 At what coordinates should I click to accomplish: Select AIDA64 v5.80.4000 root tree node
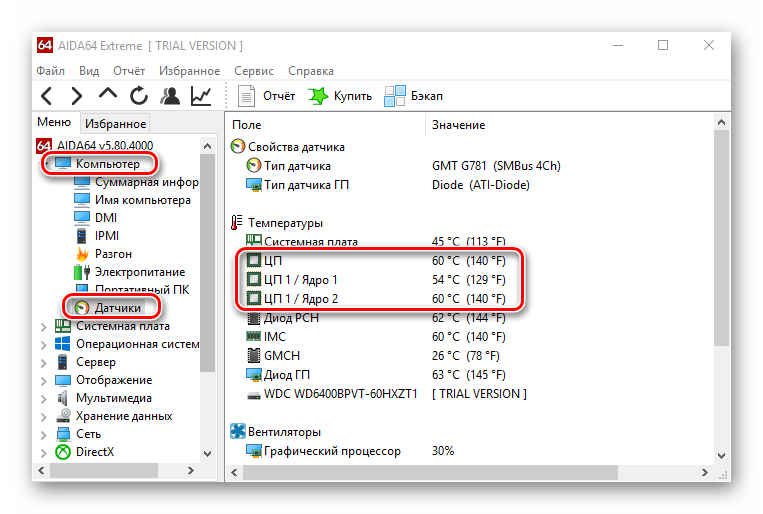click(95, 146)
